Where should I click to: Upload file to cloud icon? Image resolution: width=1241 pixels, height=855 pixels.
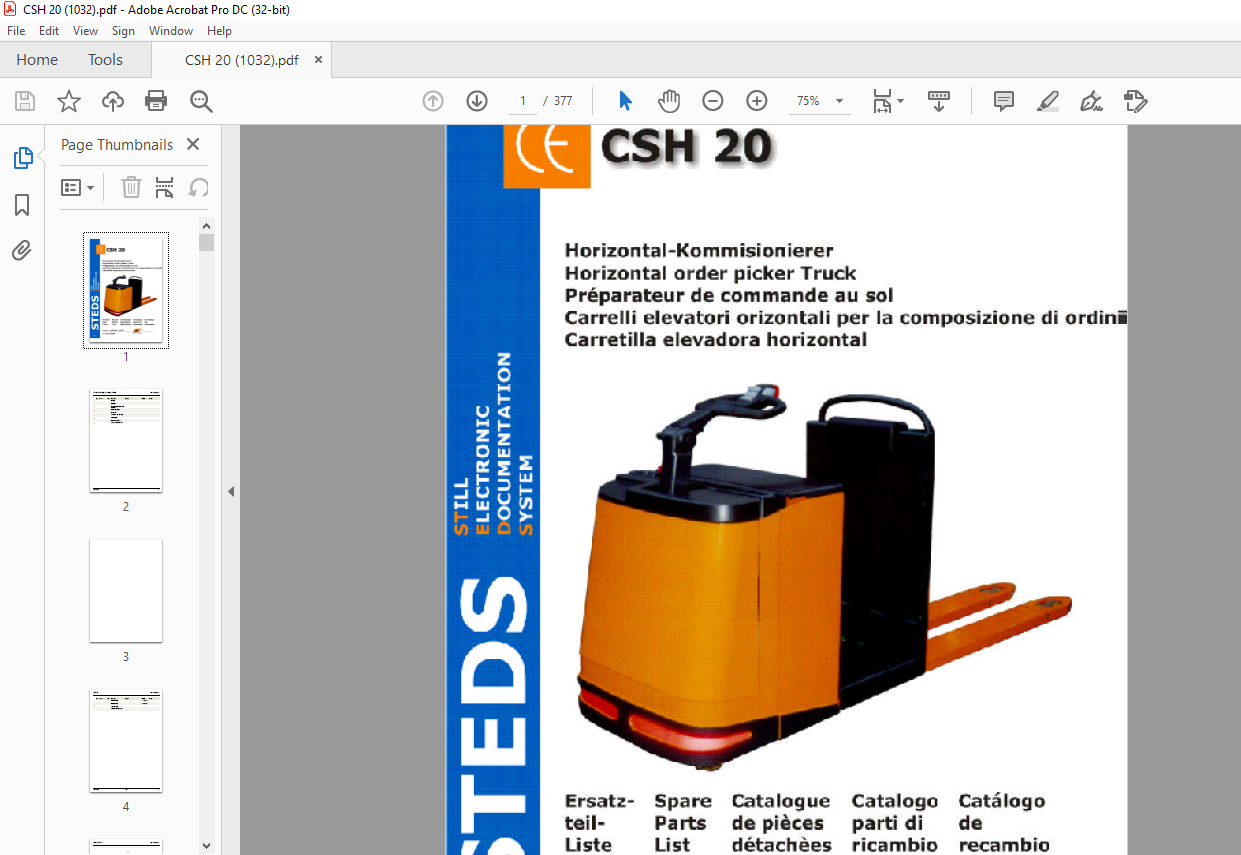[113, 101]
